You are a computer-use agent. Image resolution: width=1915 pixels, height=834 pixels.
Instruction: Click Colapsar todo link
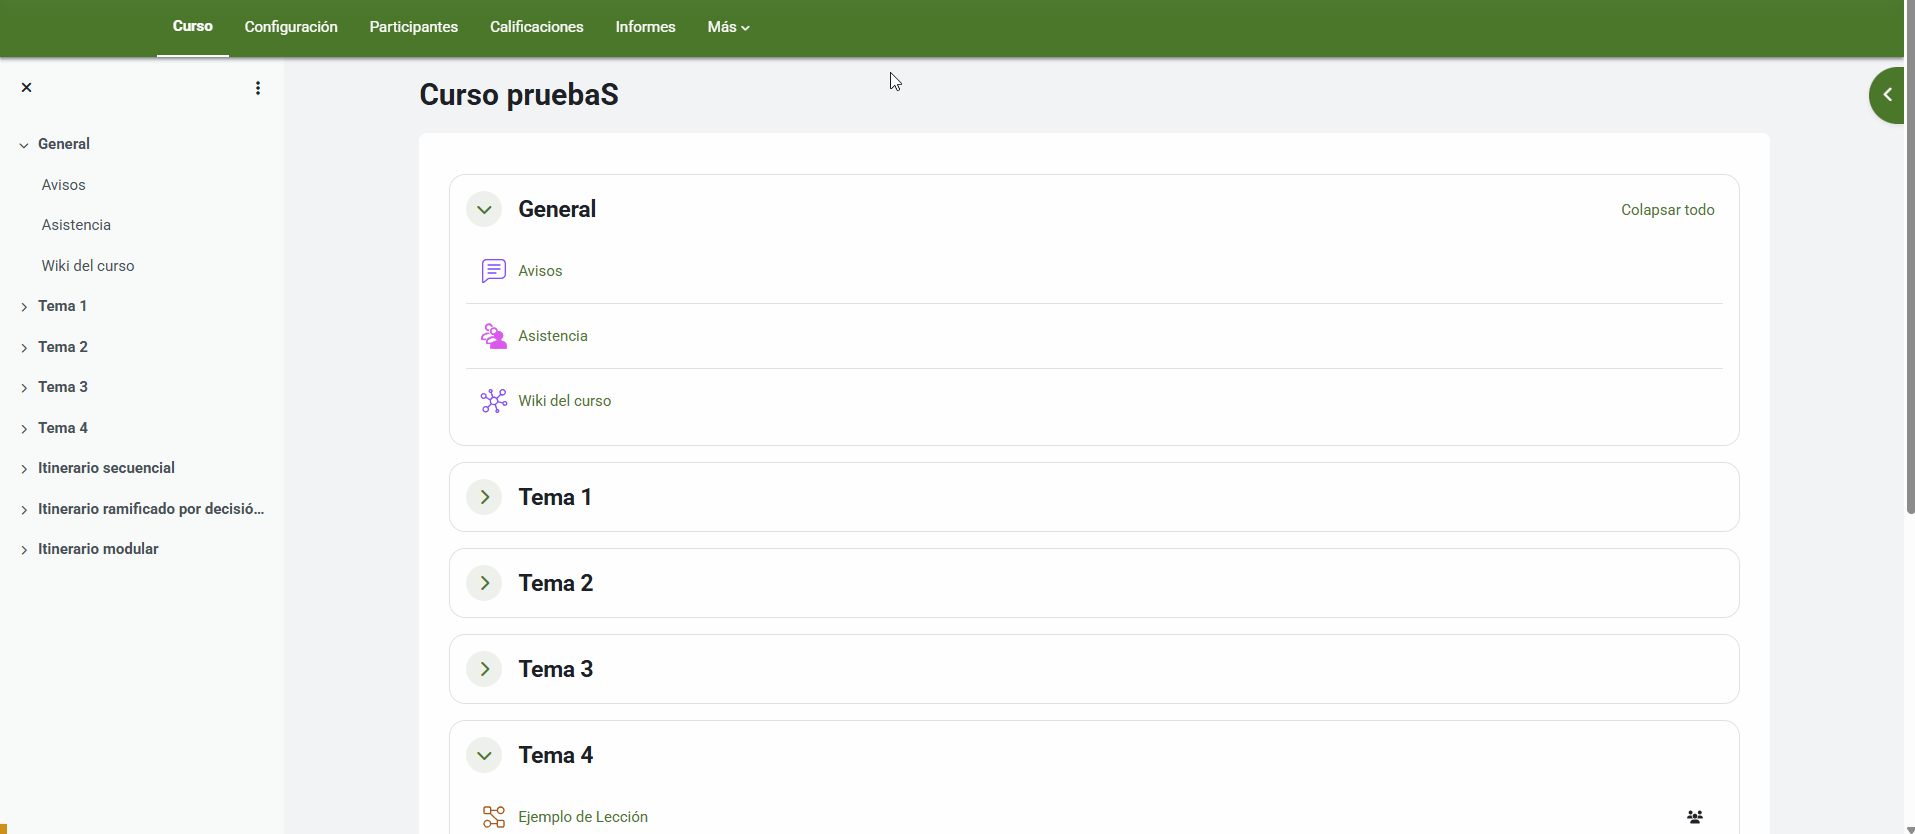[1667, 210]
